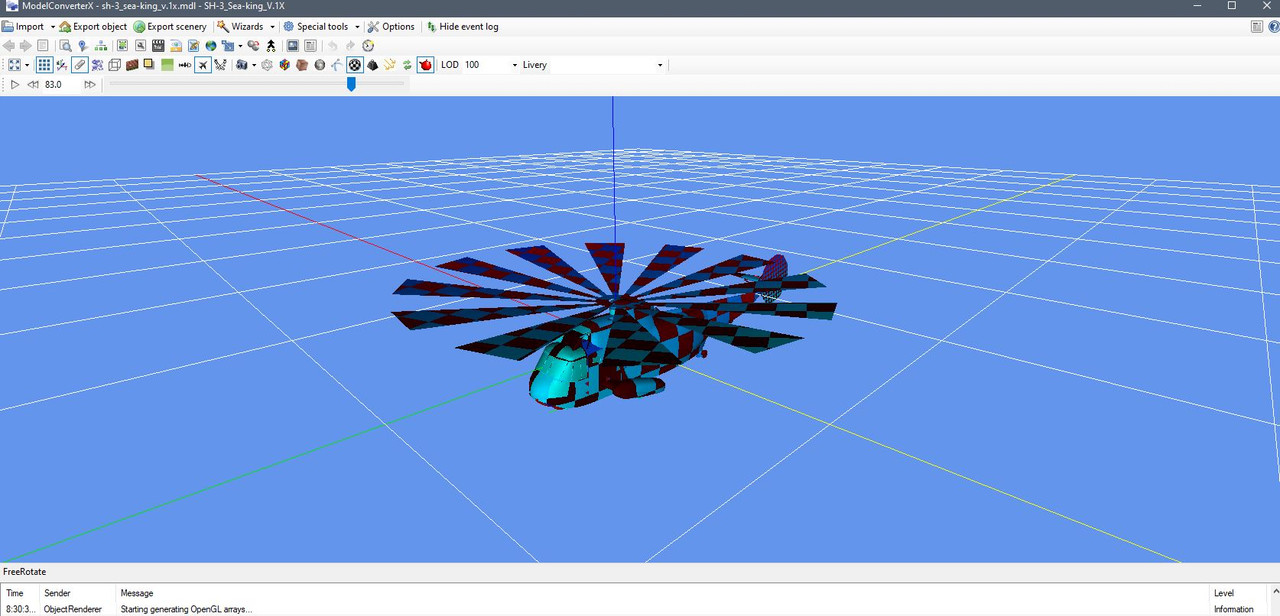Toggle the checkered ball texture mode
The image size is (1280, 616).
(x=355, y=65)
